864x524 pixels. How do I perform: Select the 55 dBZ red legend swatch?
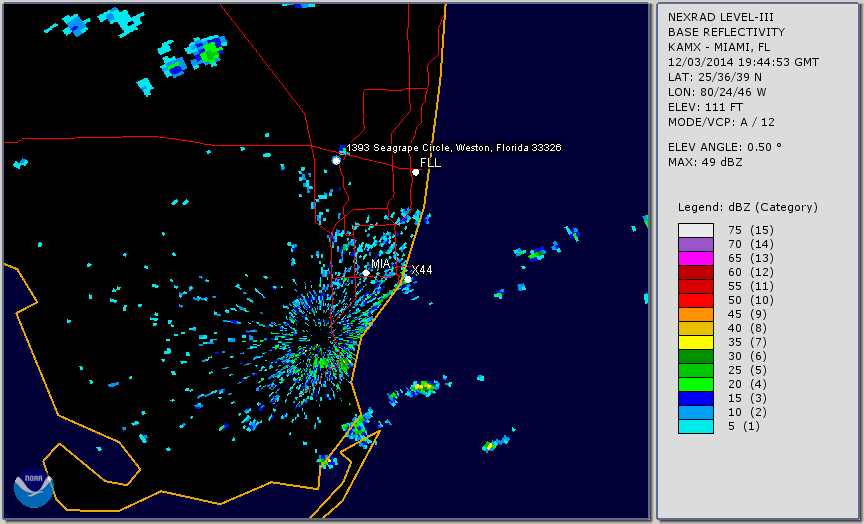696,287
